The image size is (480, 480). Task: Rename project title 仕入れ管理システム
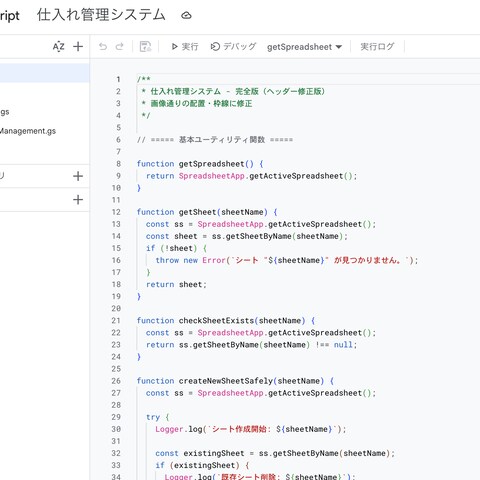click(101, 15)
